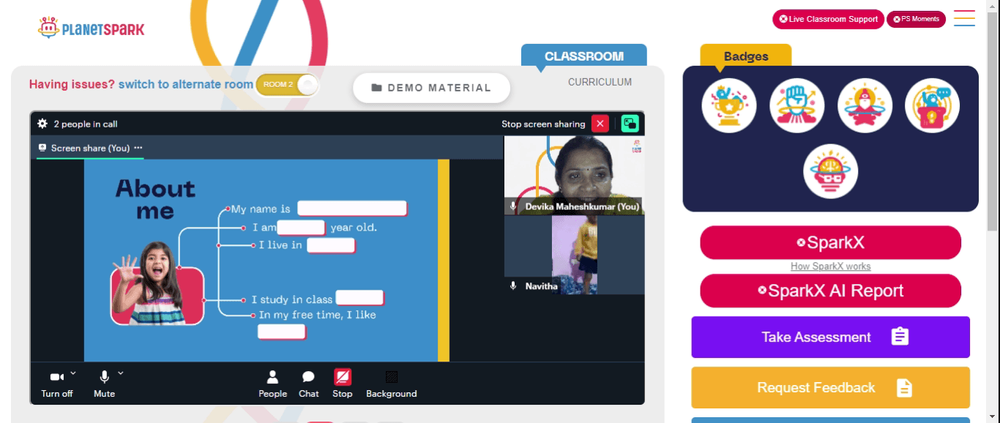Turn off the camera
Image resolution: width=1000 pixels, height=423 pixels.
coord(57,383)
